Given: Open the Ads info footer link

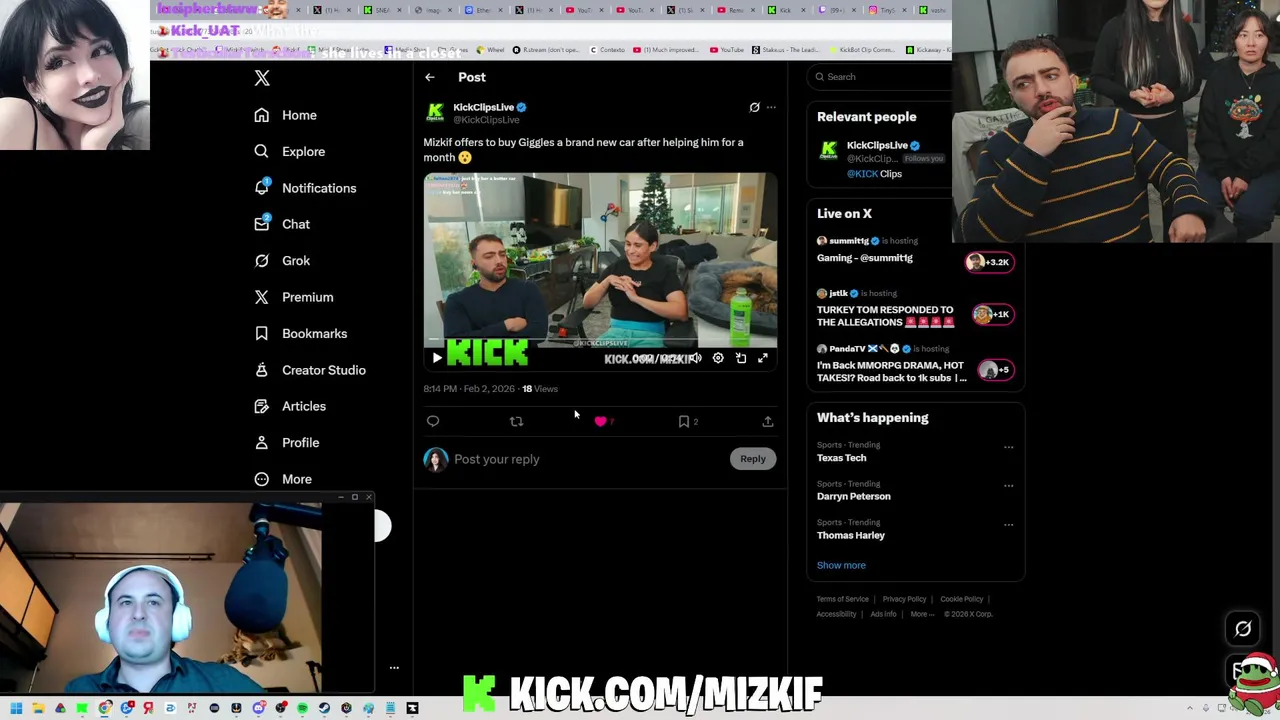Looking at the screenshot, I should (x=883, y=614).
